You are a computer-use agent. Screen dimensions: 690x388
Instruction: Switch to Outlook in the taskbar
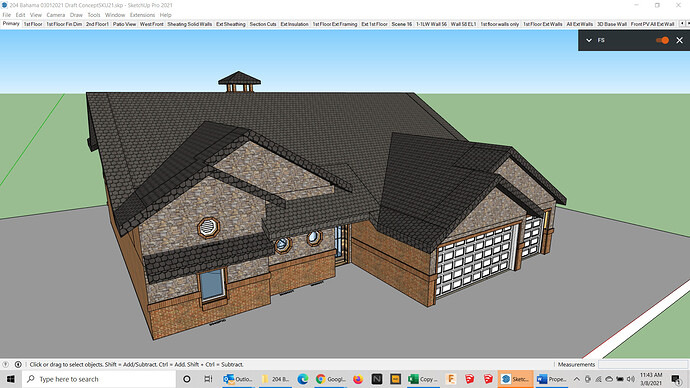(x=238, y=379)
